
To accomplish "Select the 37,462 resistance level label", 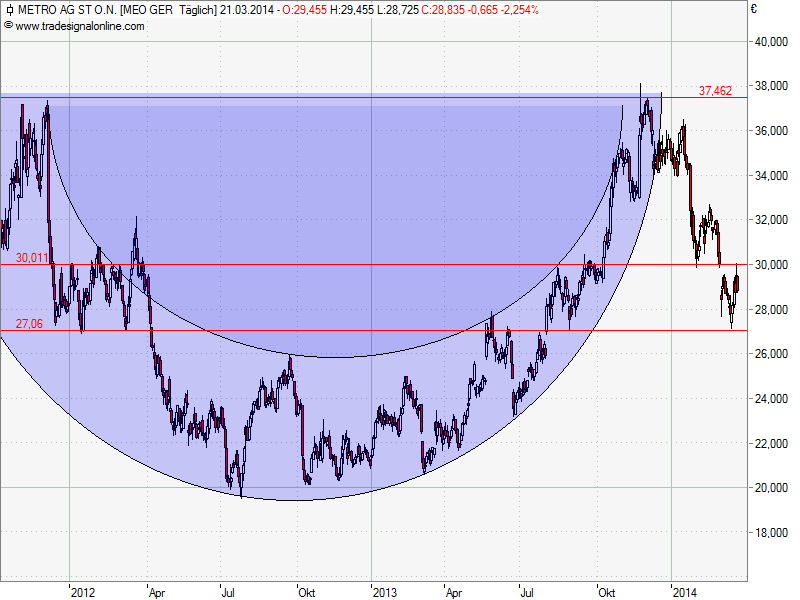I will point(715,90).
